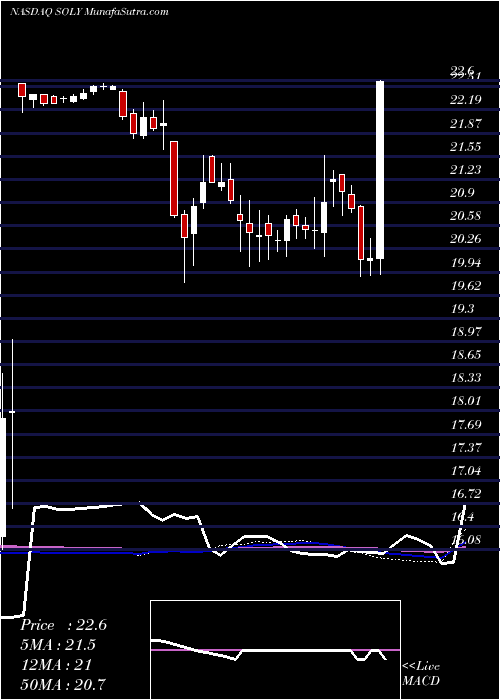This screenshot has width=500, height=700.
Task: Click the 17.37 price axis label
Action: click(466, 447)
